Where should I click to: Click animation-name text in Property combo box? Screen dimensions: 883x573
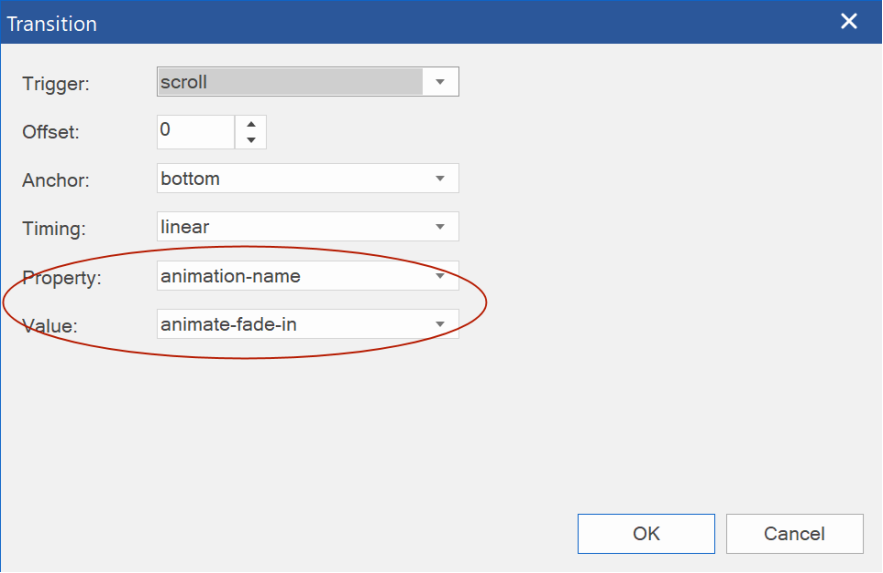pyautogui.click(x=230, y=276)
